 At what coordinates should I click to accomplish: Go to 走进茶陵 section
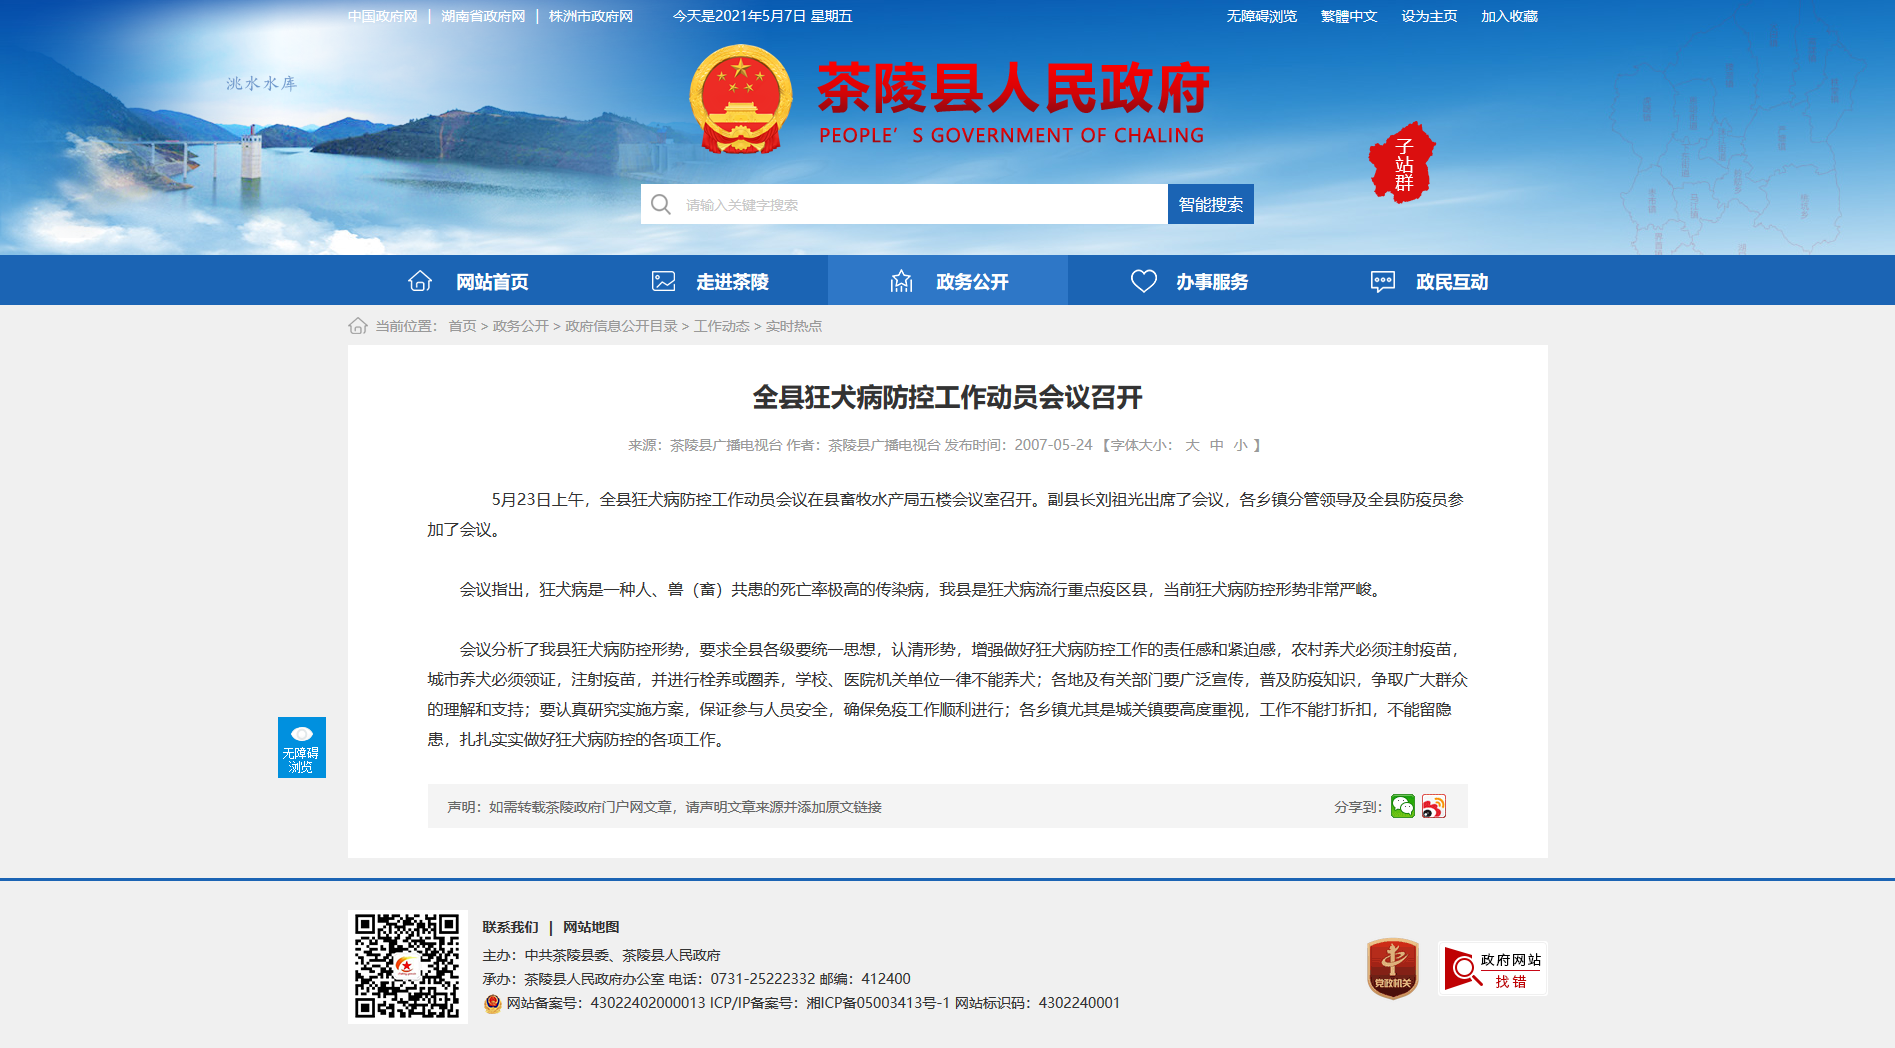(709, 281)
